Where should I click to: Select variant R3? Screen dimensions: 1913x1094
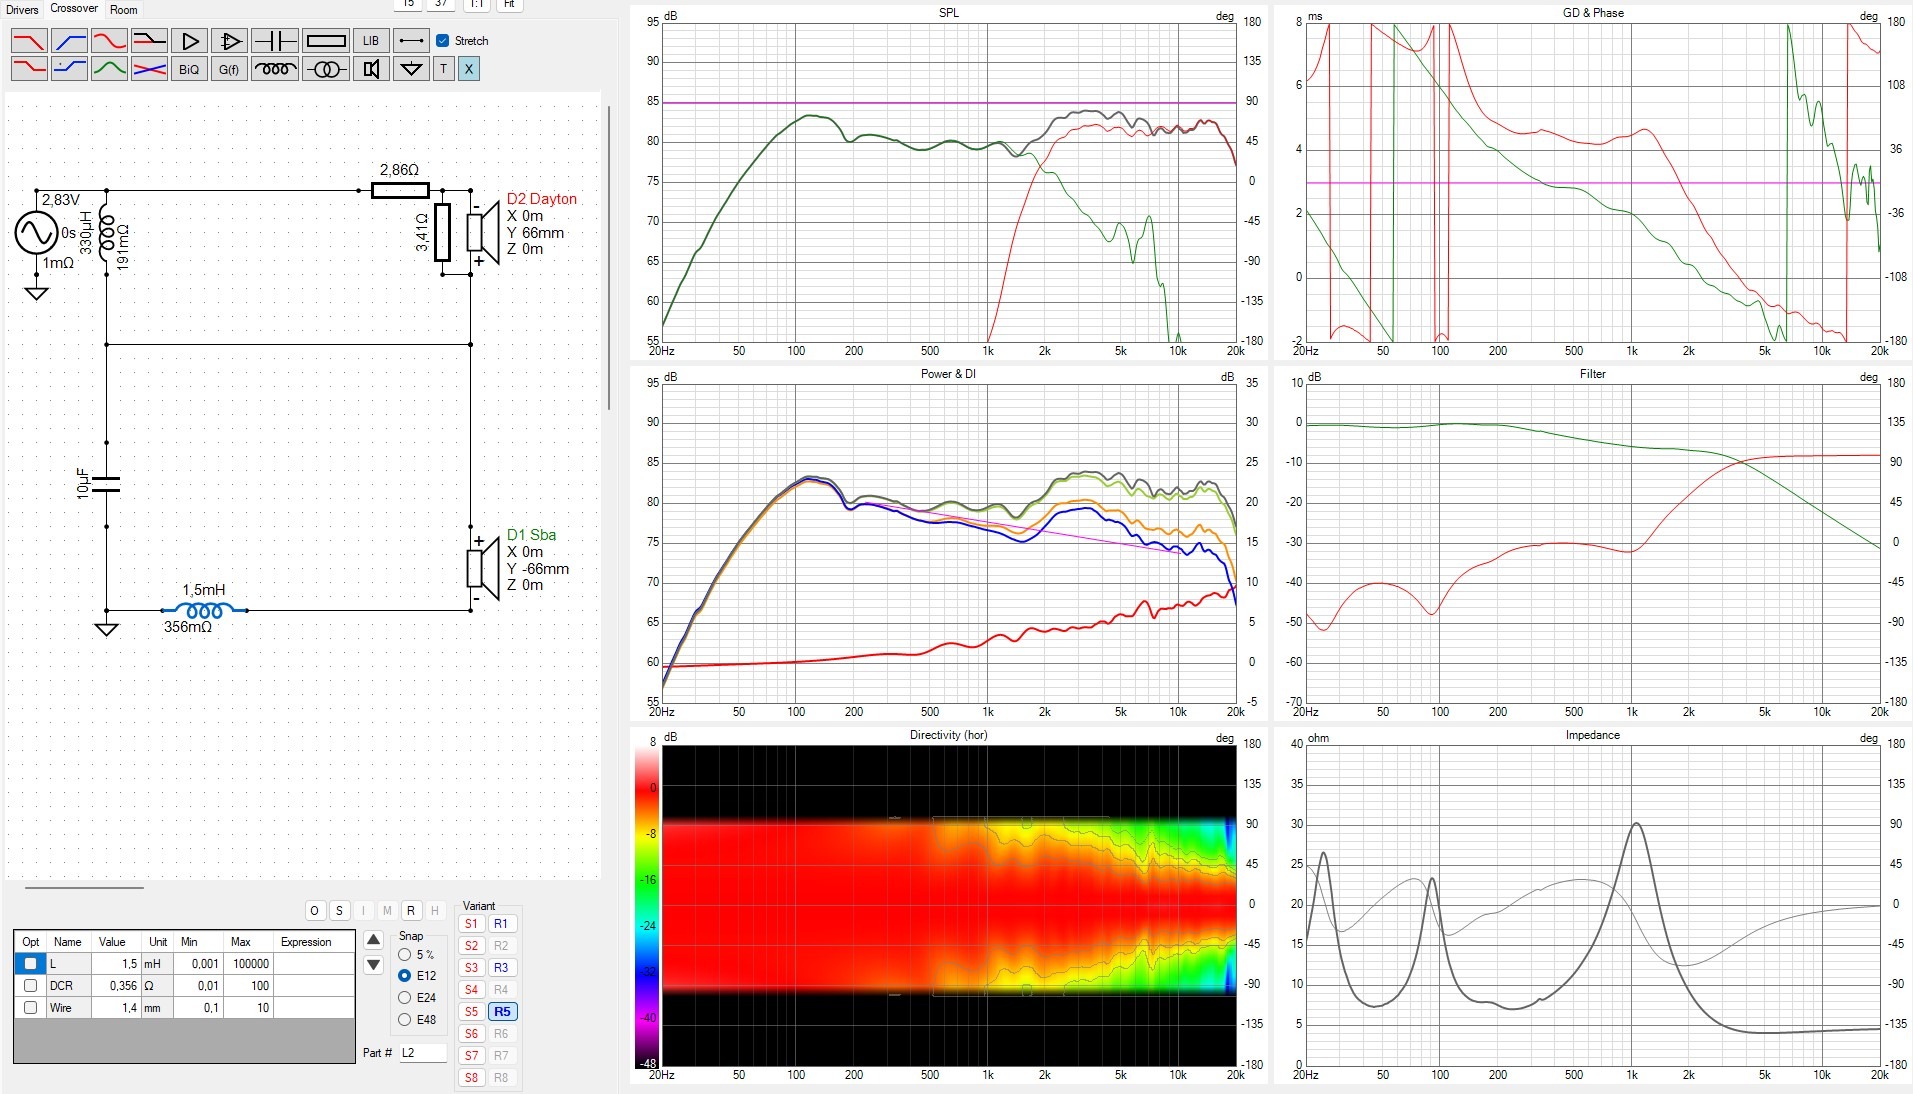pyautogui.click(x=501, y=968)
